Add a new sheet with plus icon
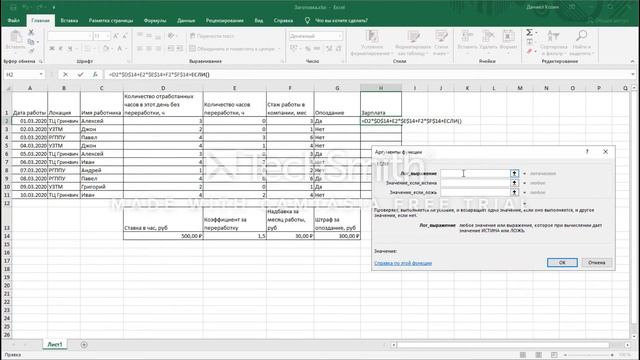Image resolution: width=640 pixels, height=360 pixels. click(x=84, y=345)
